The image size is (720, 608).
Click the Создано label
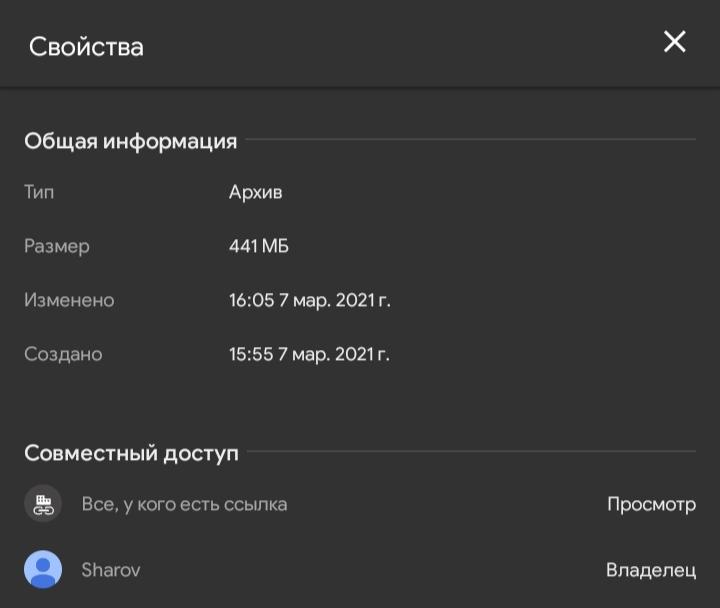63,354
